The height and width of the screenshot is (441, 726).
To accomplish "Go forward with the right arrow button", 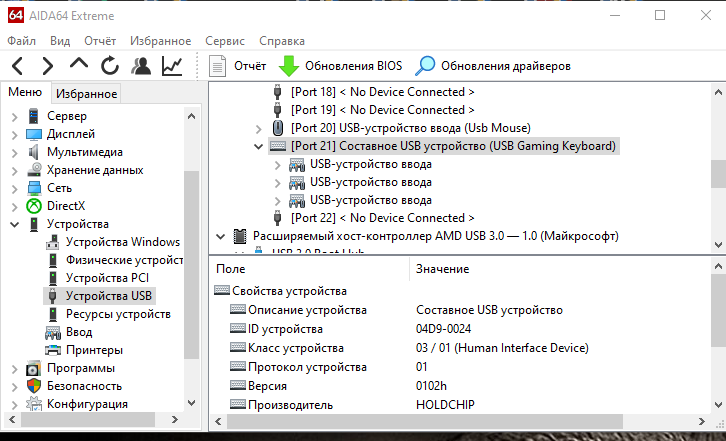I will click(x=48, y=66).
